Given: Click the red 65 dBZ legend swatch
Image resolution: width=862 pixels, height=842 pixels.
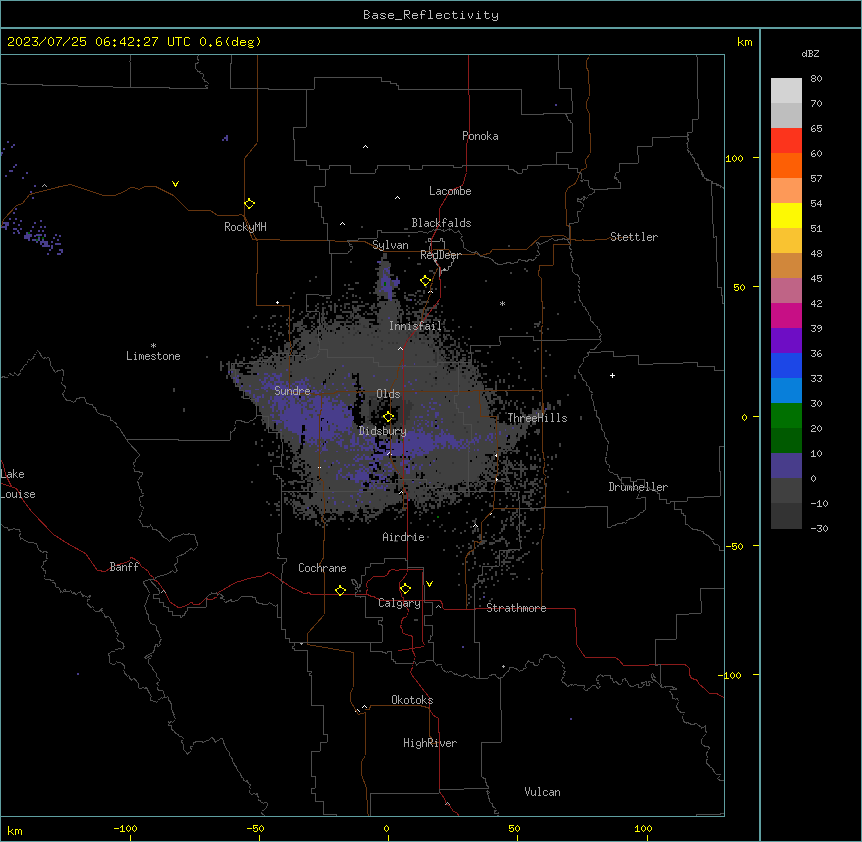Looking at the screenshot, I should 786,141.
